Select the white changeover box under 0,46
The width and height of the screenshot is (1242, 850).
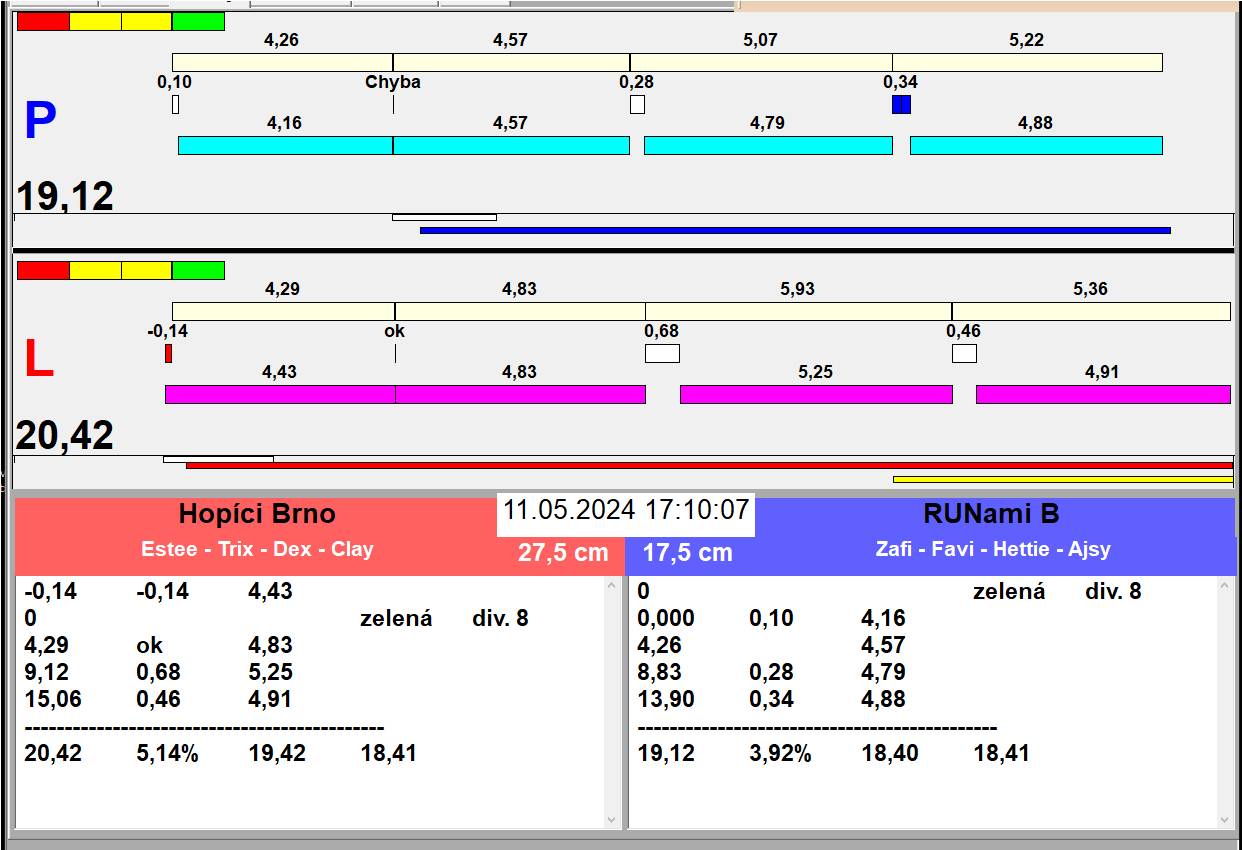tap(964, 353)
